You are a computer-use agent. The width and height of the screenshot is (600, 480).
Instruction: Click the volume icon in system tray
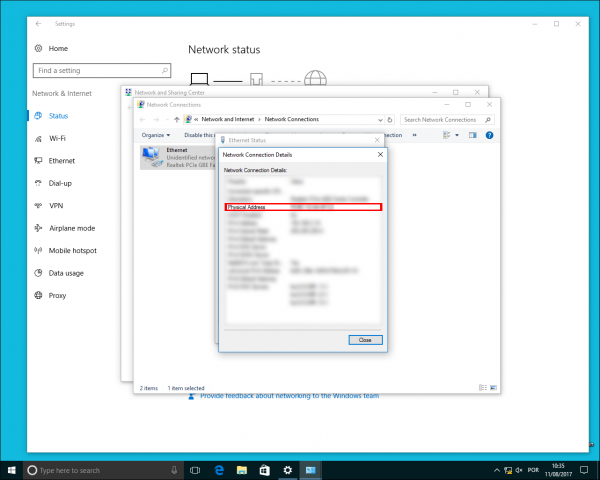click(519, 470)
